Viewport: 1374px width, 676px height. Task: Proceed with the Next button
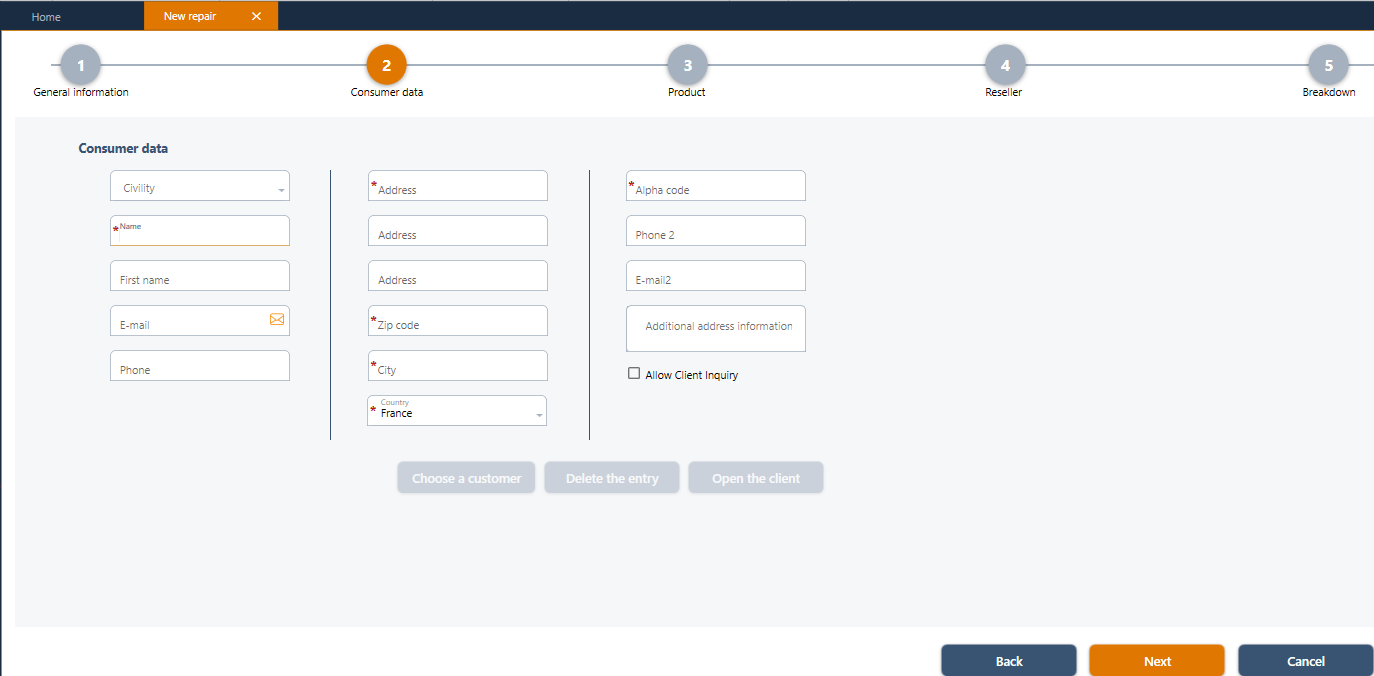click(x=1157, y=661)
